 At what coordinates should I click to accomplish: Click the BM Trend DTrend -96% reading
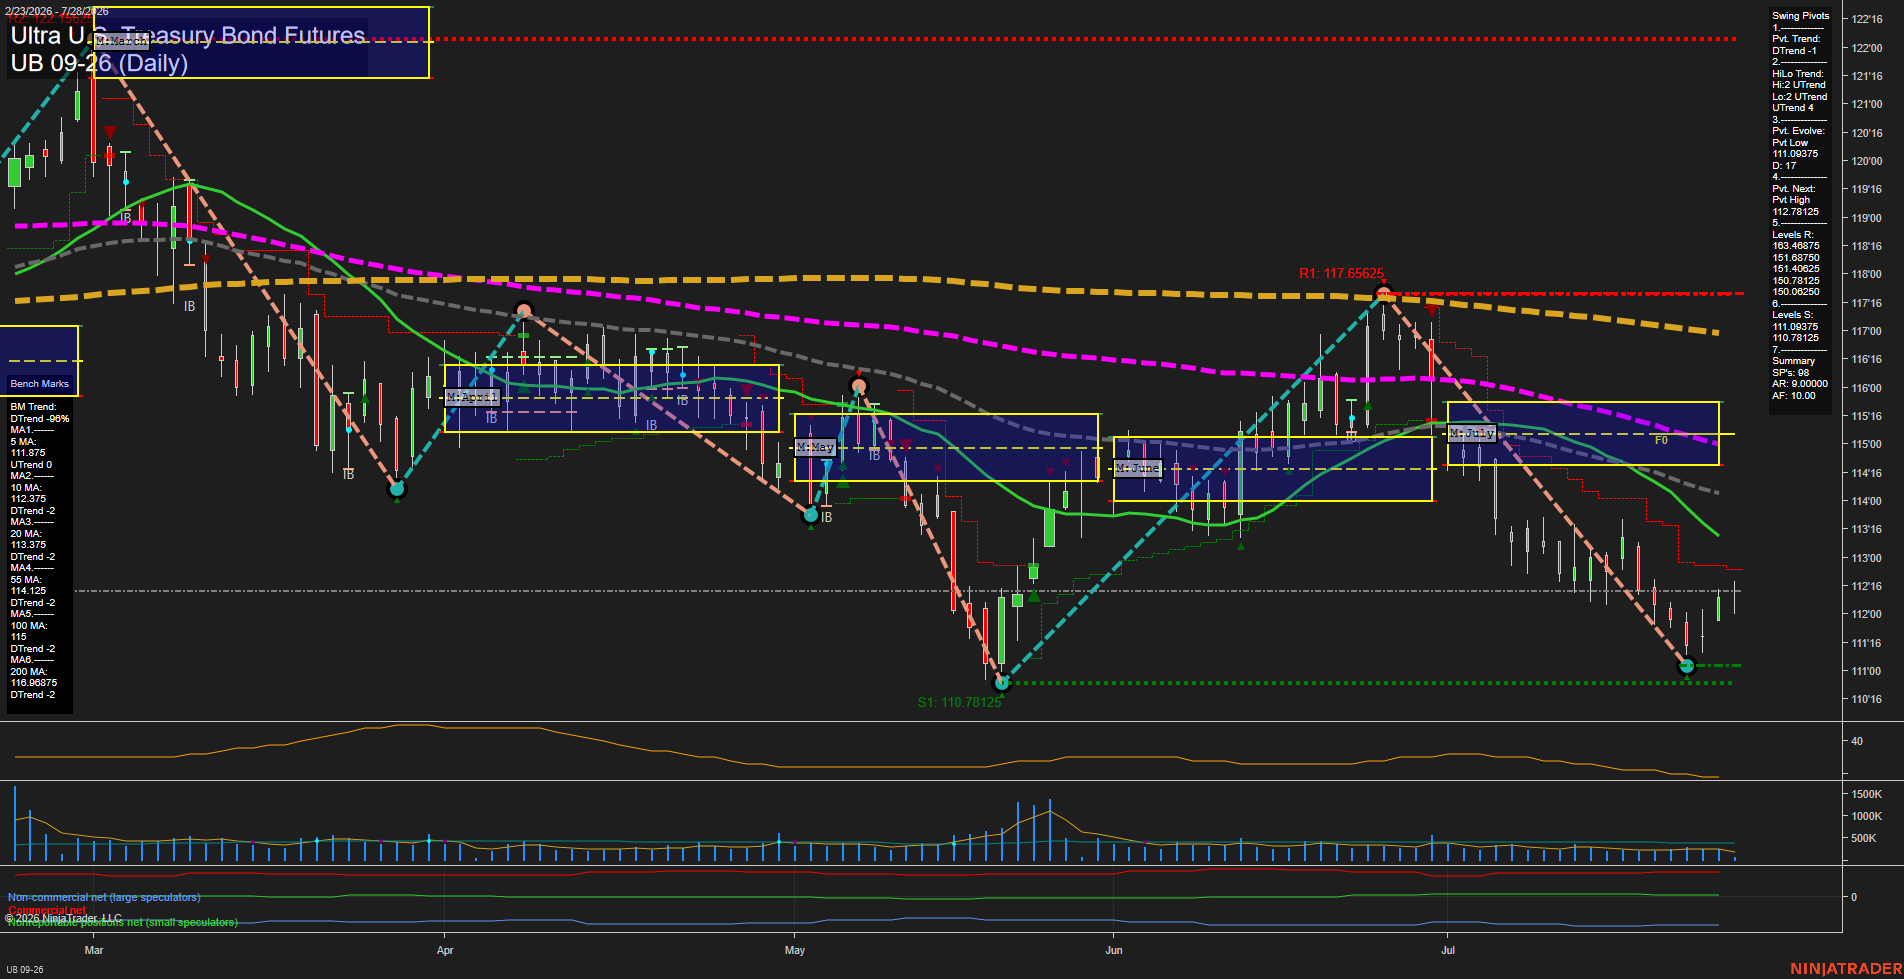pyautogui.click(x=40, y=419)
